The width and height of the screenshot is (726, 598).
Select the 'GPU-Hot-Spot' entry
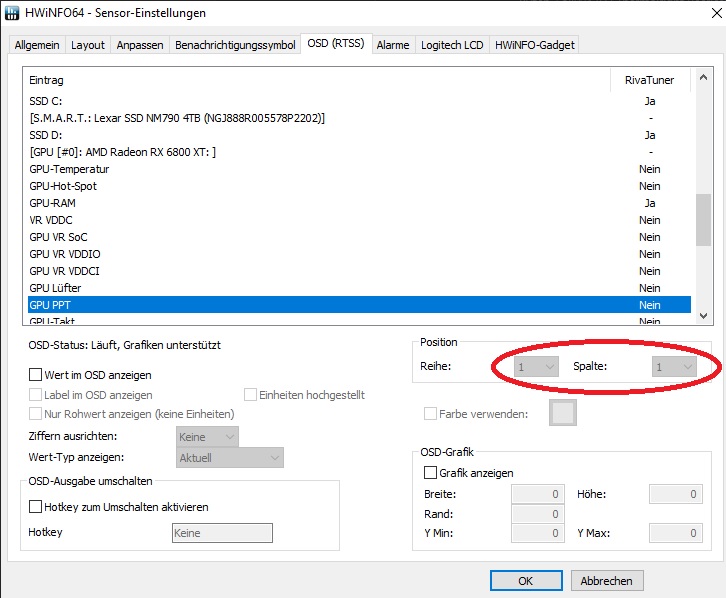tap(359, 186)
